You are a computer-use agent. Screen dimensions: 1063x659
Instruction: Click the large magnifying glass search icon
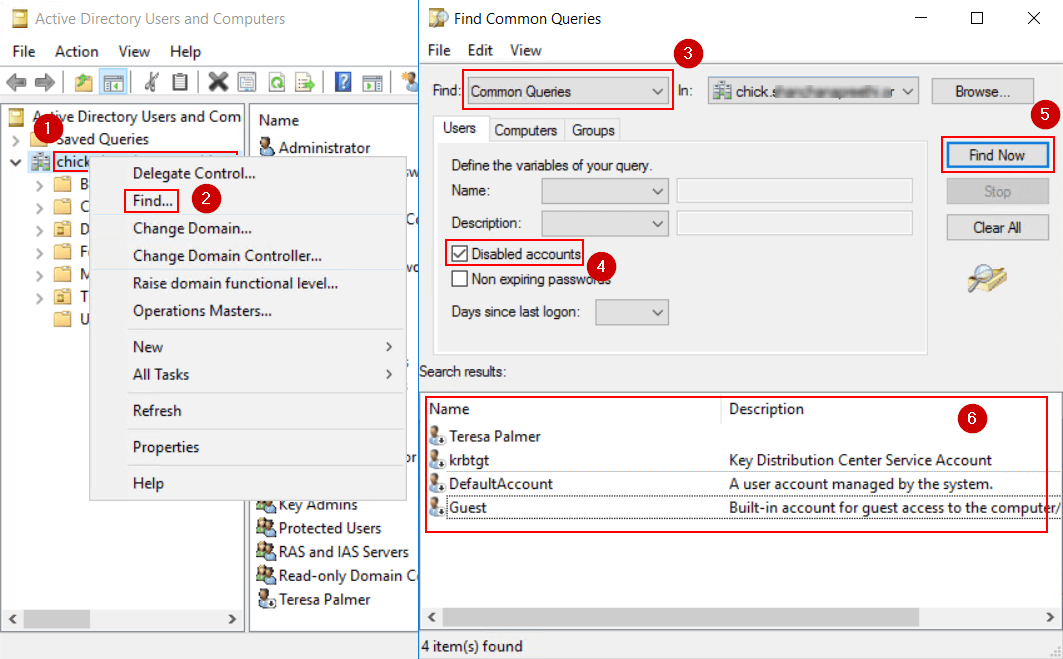pos(986,279)
